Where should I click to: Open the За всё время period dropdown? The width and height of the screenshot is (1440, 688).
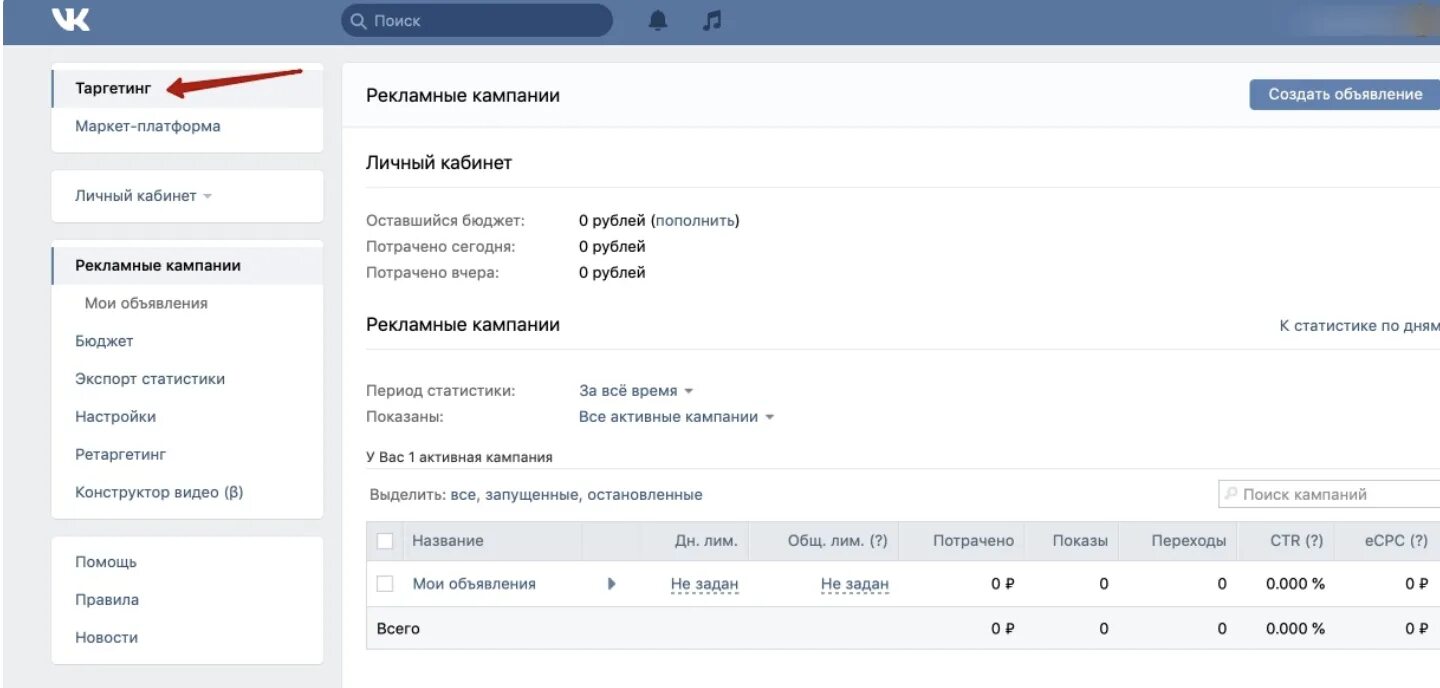click(x=636, y=391)
